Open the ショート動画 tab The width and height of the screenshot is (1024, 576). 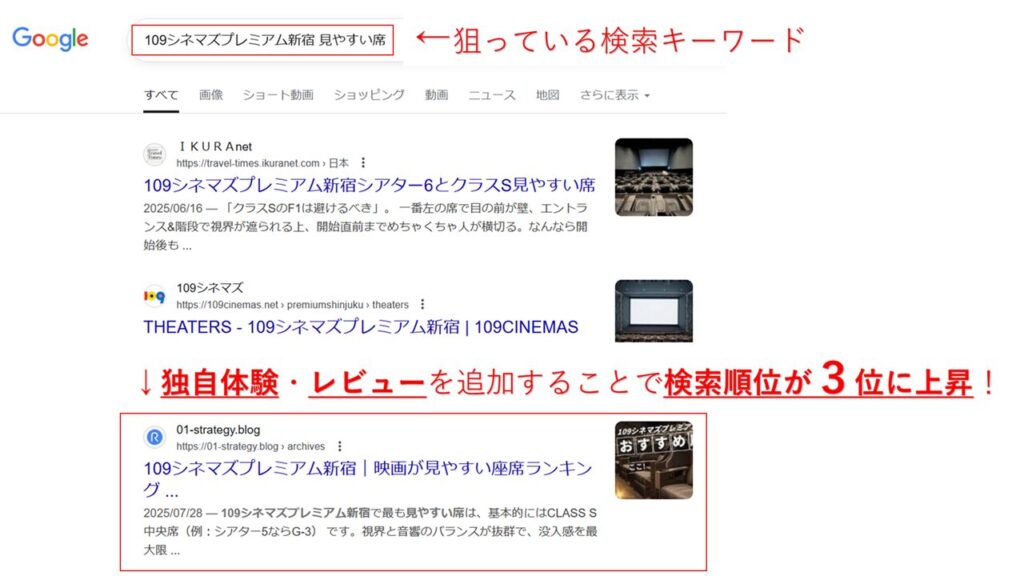click(x=278, y=95)
